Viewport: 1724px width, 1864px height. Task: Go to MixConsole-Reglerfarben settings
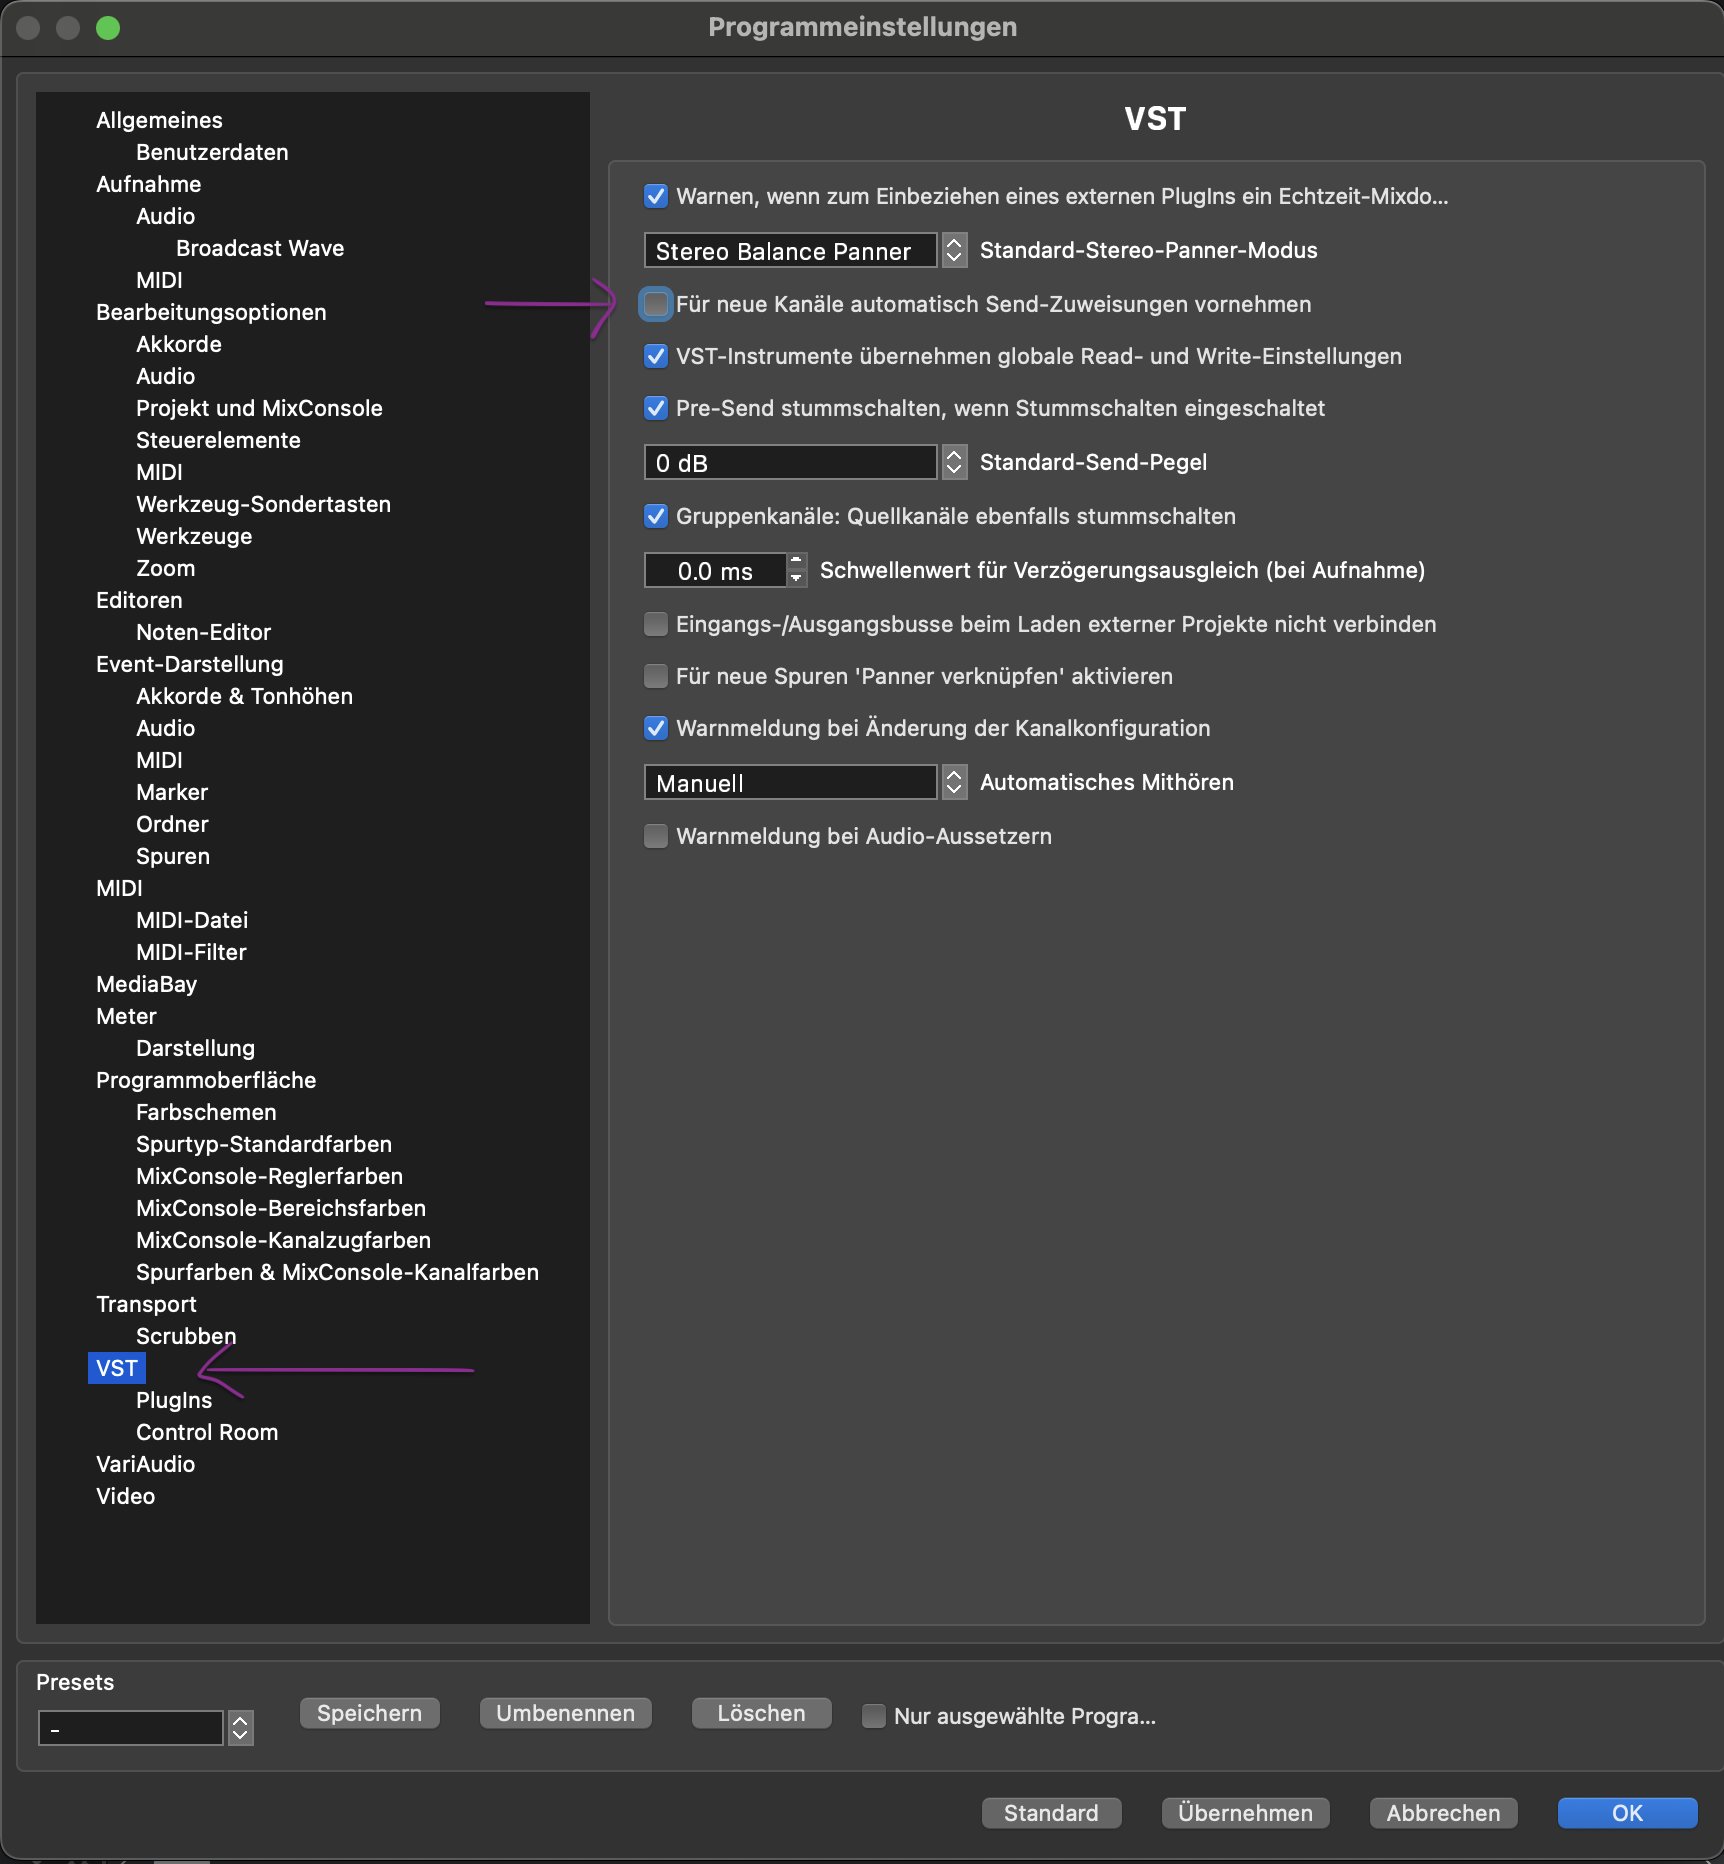click(269, 1176)
